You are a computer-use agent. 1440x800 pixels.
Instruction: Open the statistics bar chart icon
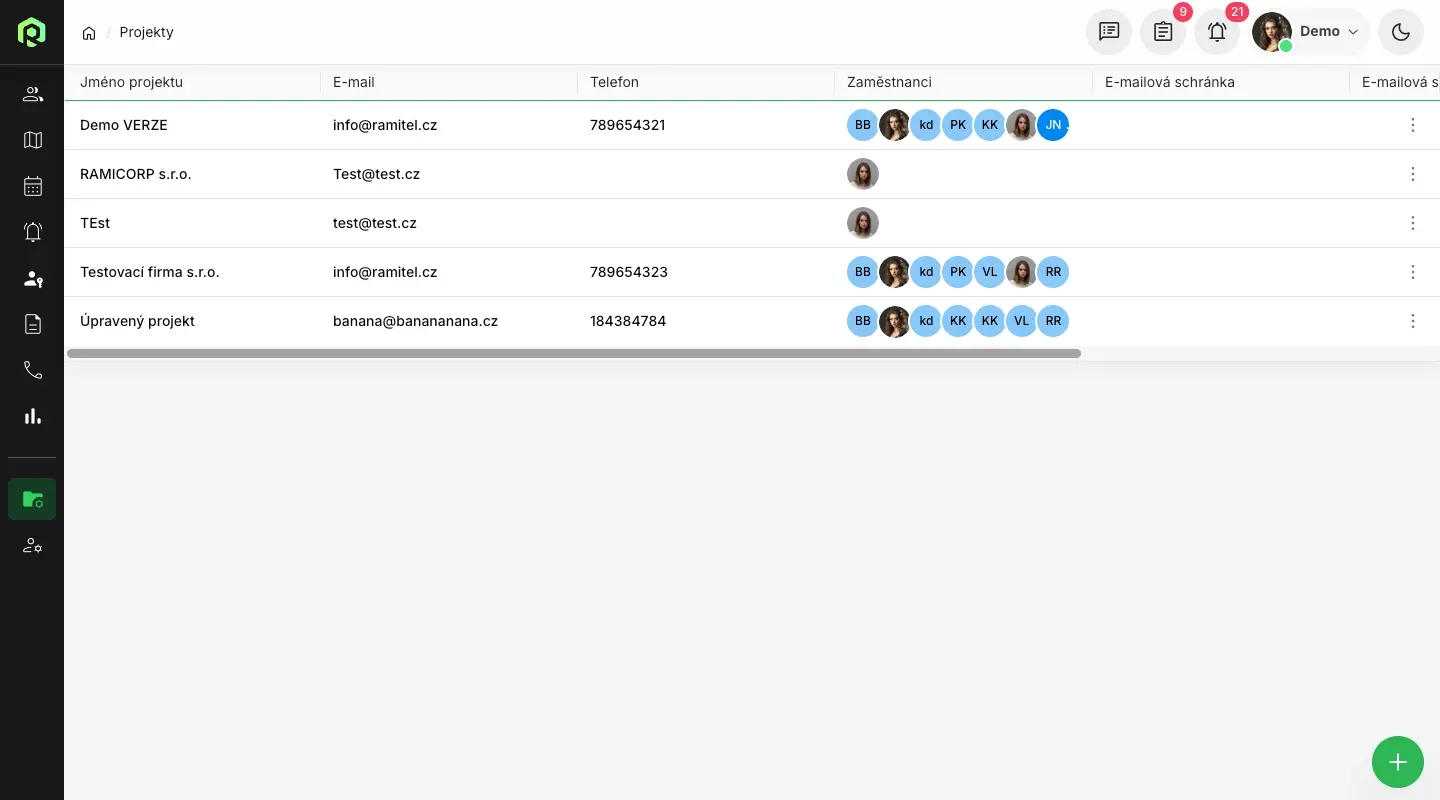pyautogui.click(x=33, y=416)
